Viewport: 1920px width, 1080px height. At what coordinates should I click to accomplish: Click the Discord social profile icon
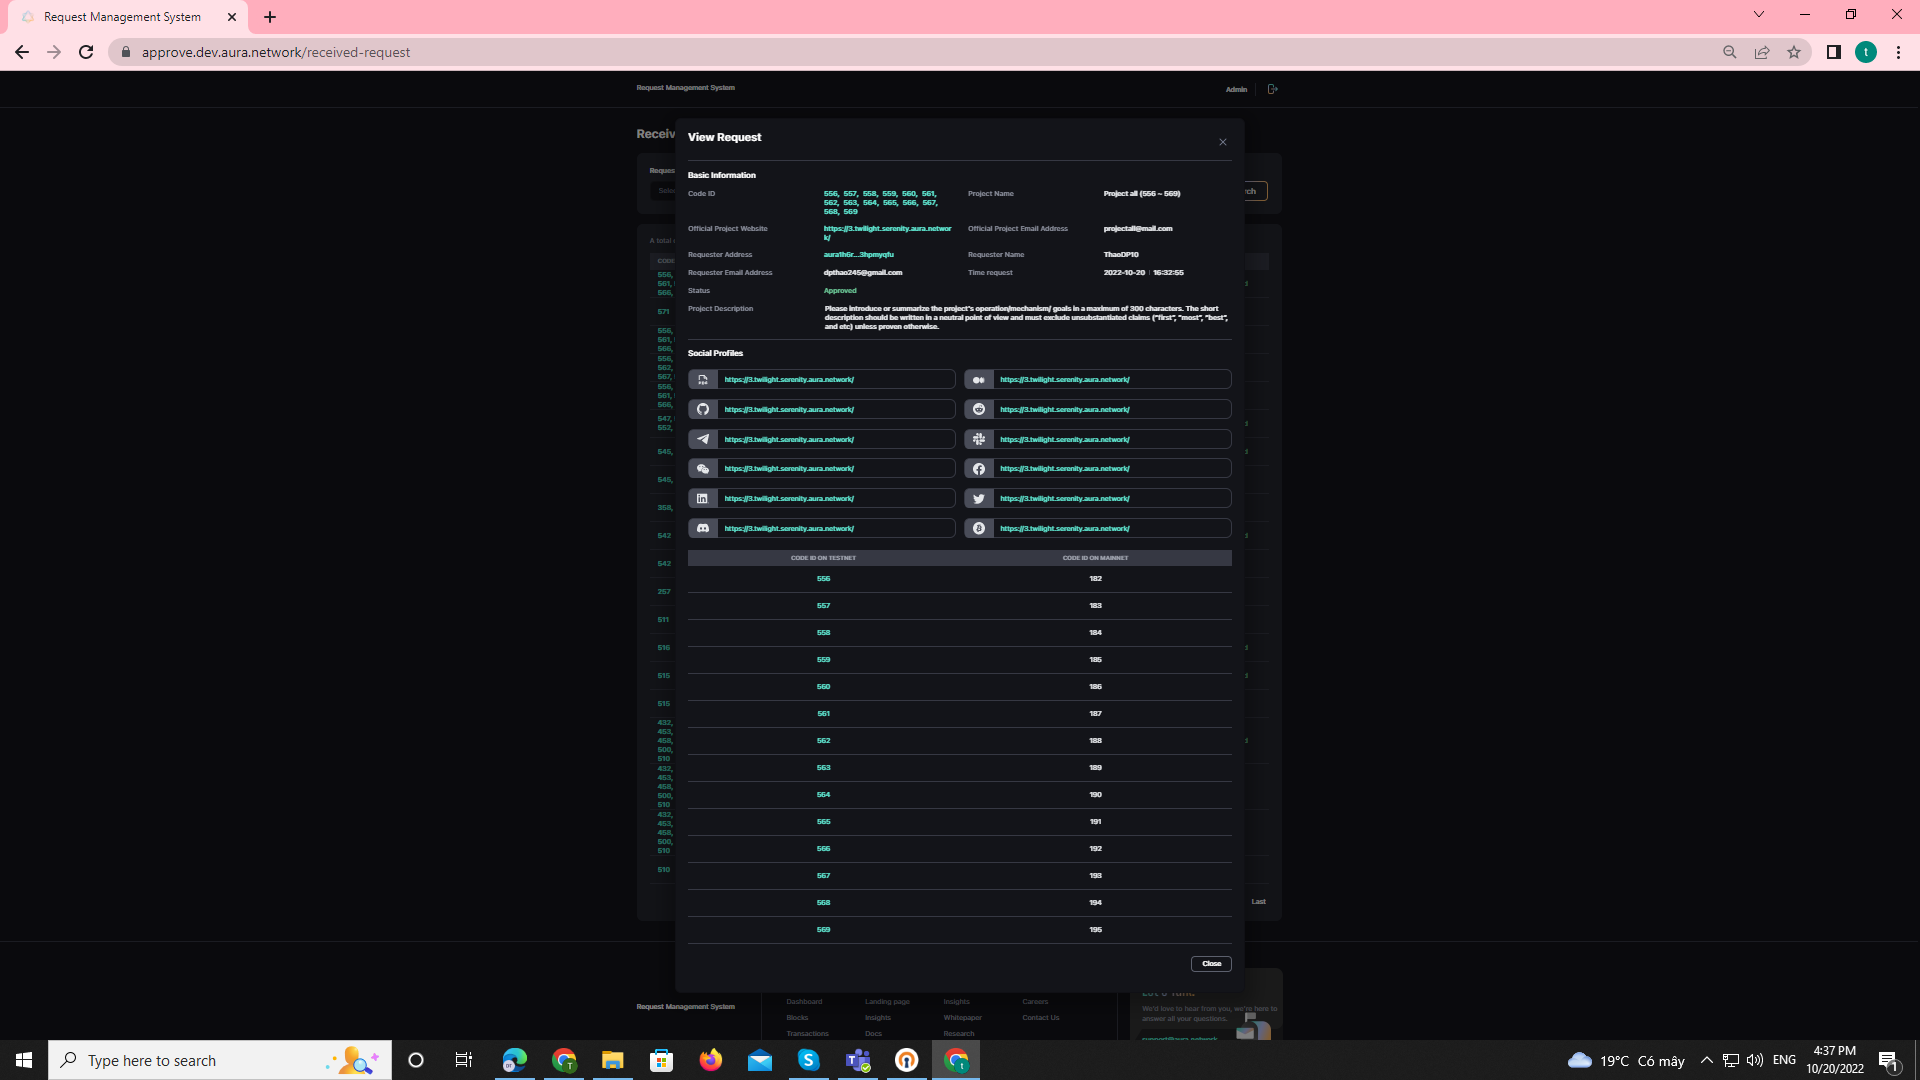tap(703, 528)
